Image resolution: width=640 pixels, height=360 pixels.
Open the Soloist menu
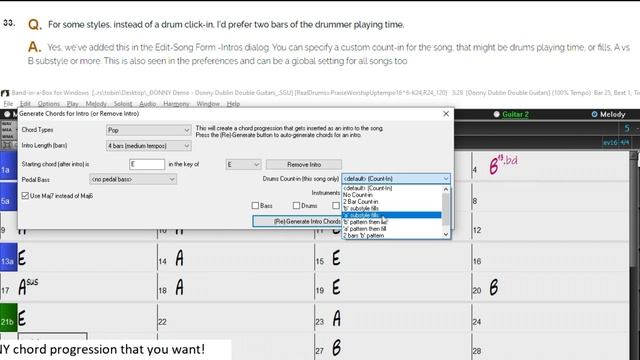[123, 104]
